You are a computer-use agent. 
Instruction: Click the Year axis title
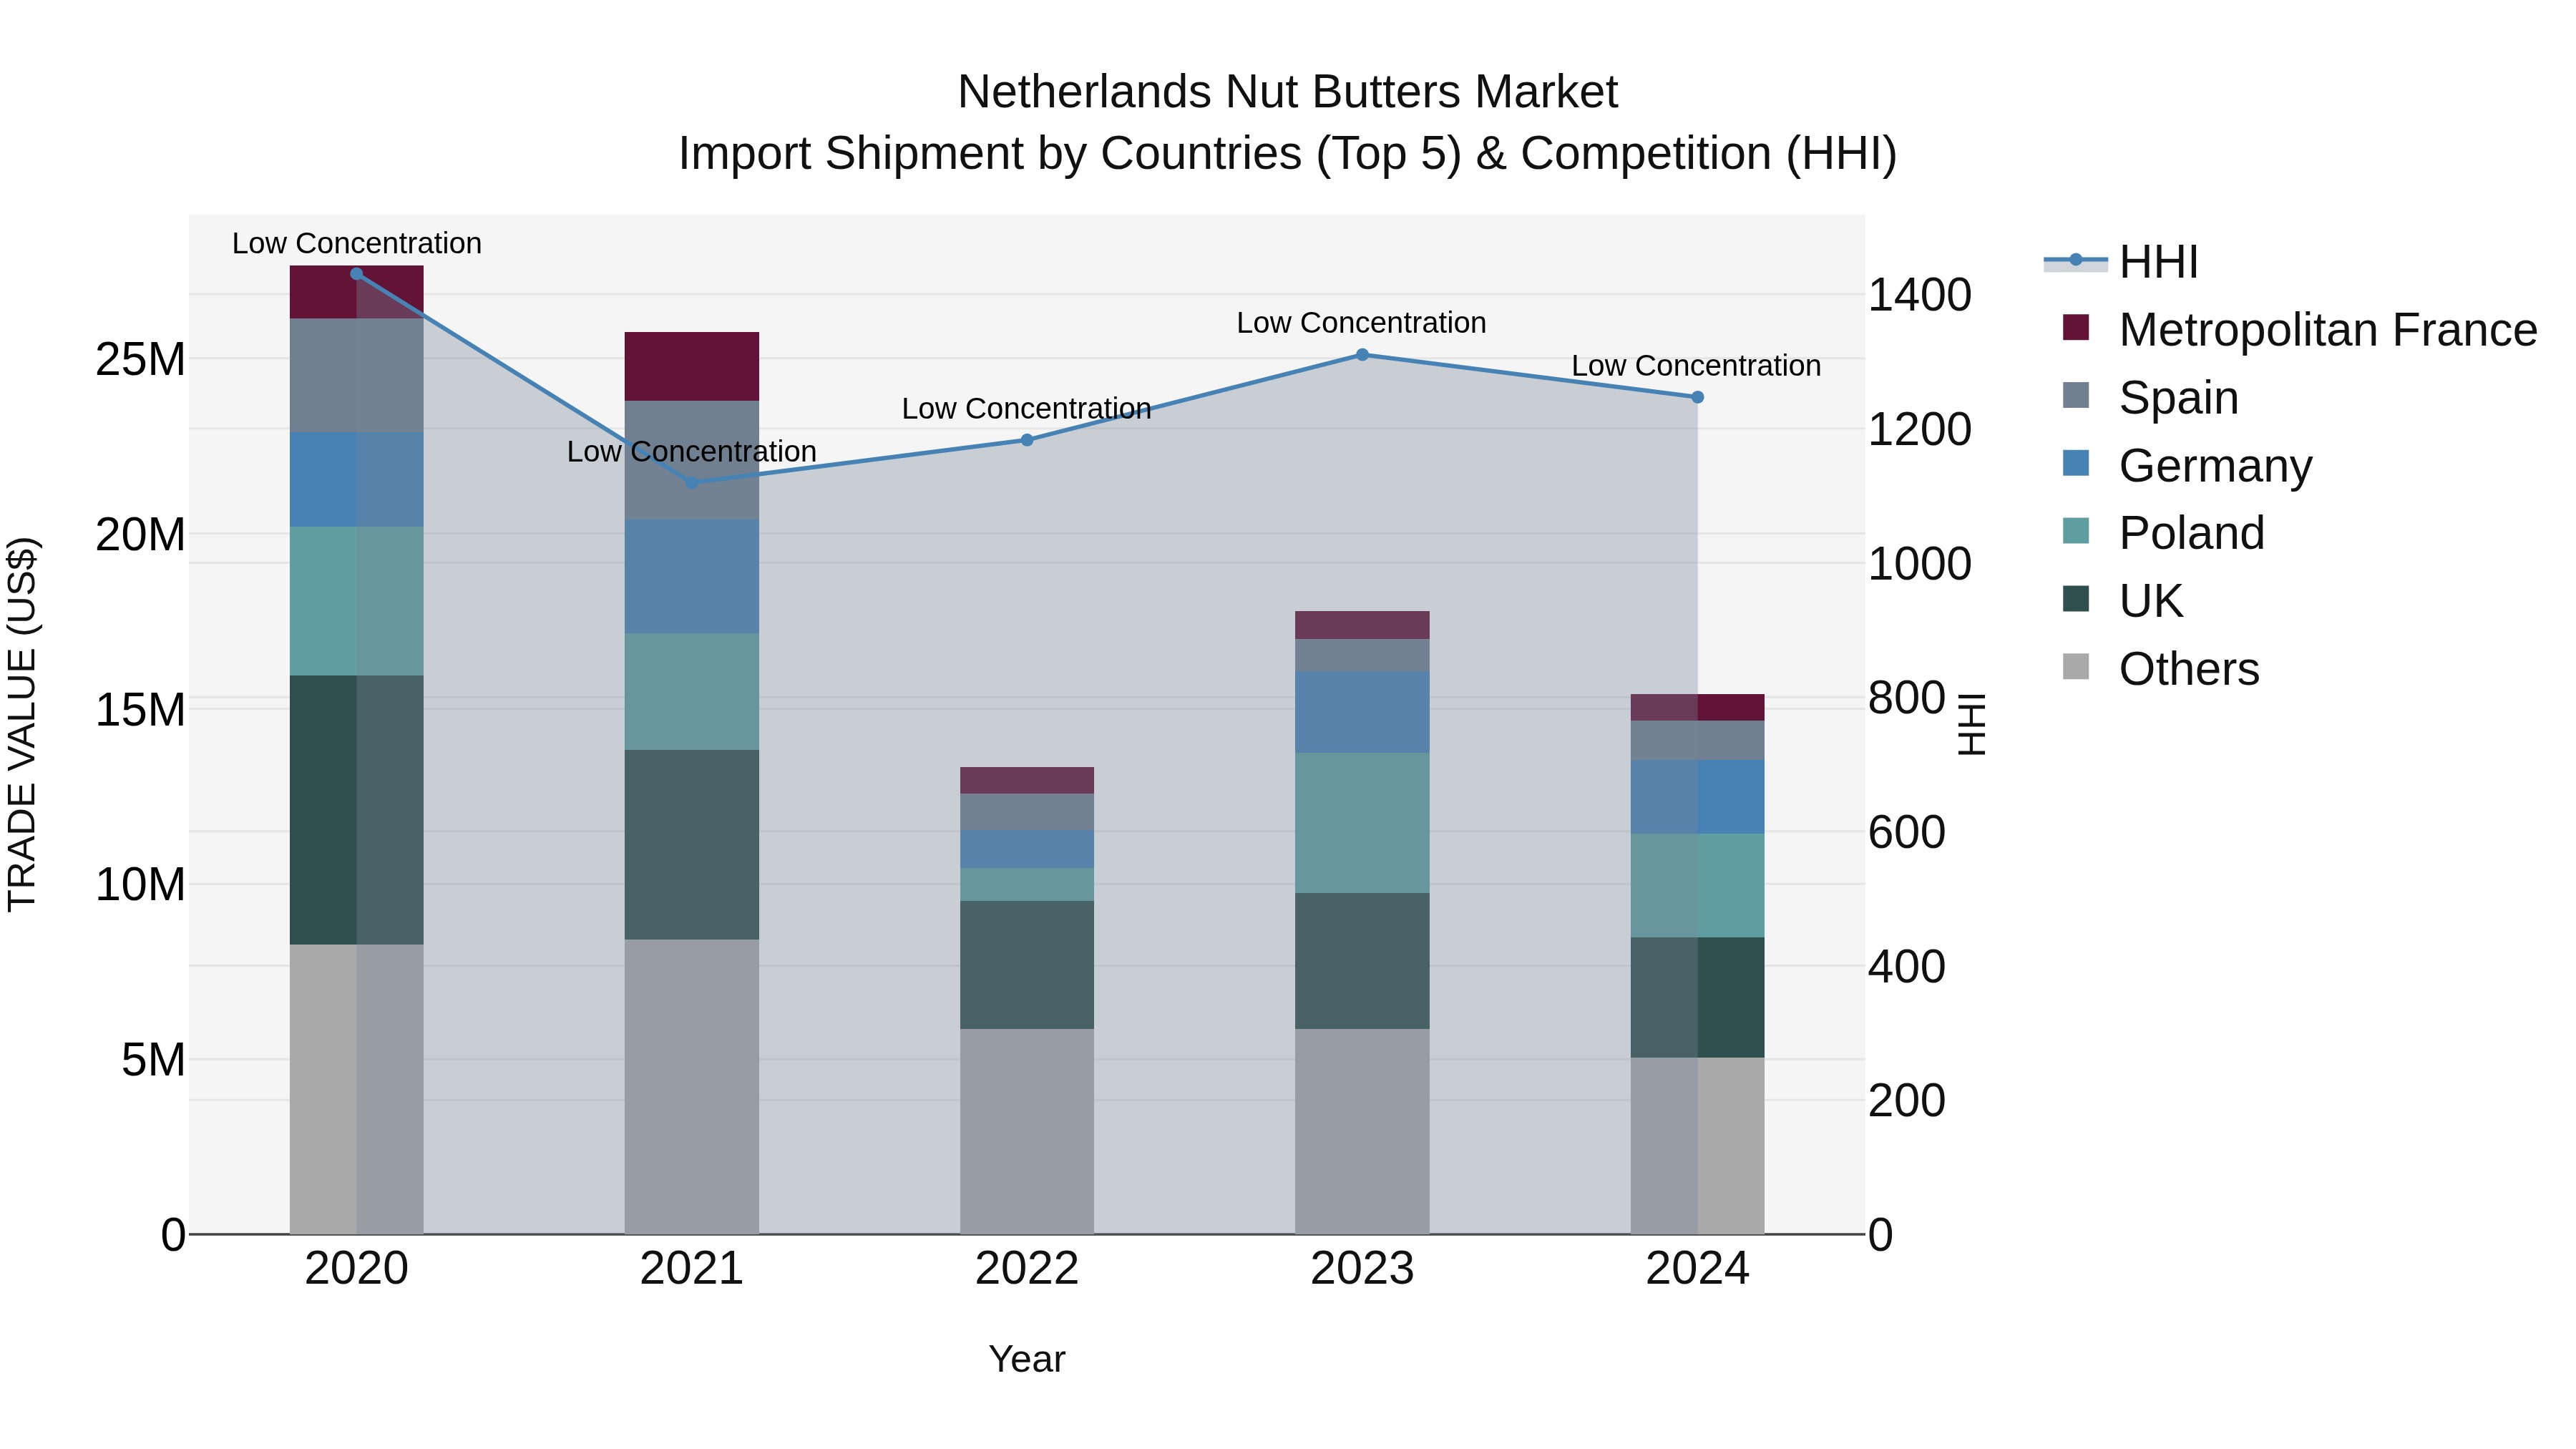1027,1359
